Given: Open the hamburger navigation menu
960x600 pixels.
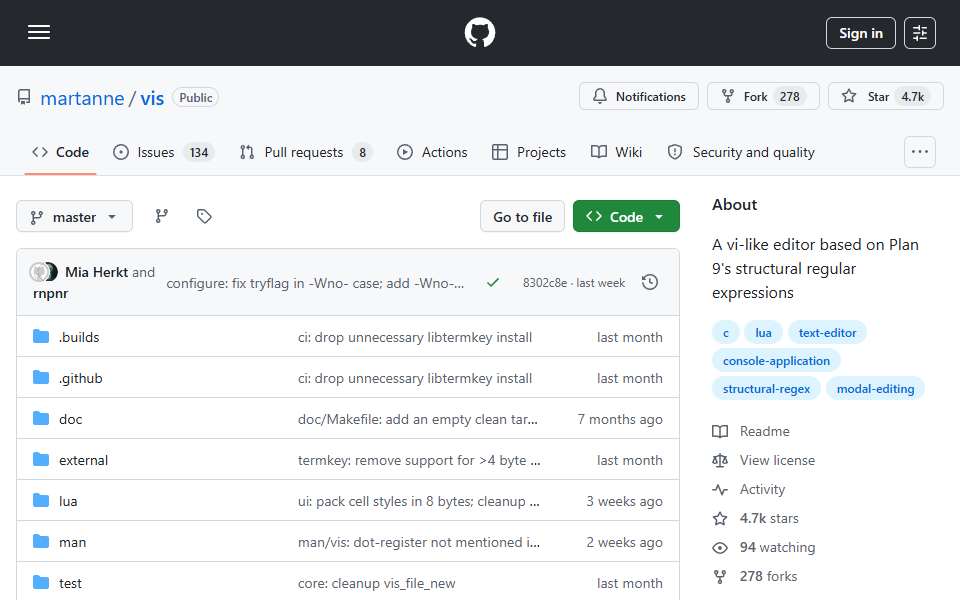Looking at the screenshot, I should coord(39,32).
